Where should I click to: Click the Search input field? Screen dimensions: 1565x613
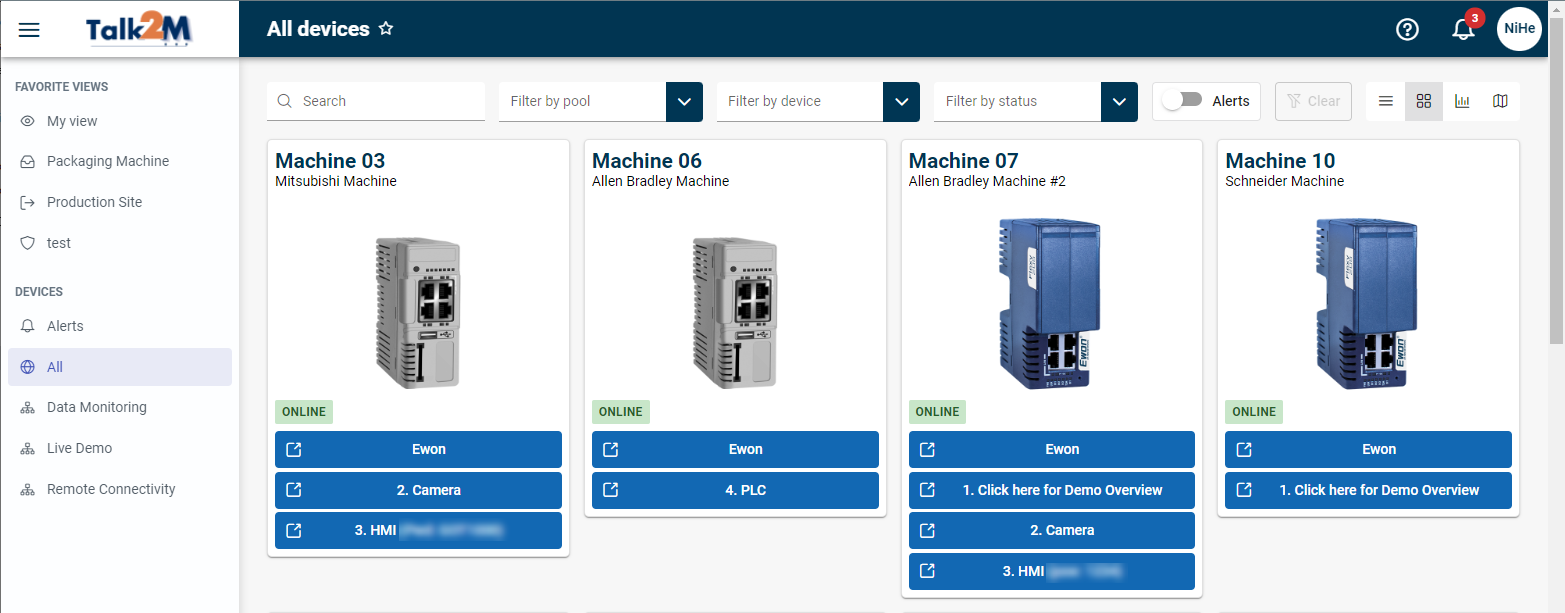point(376,101)
